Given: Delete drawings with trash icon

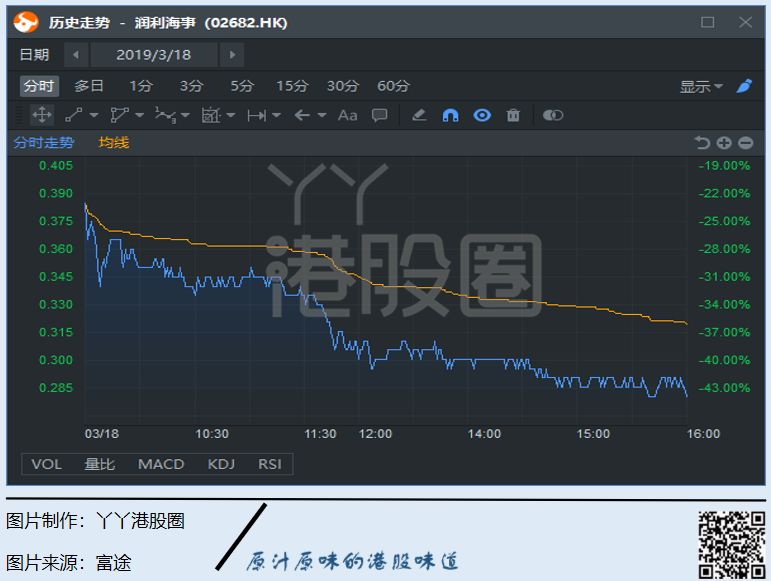Looking at the screenshot, I should click(x=513, y=116).
